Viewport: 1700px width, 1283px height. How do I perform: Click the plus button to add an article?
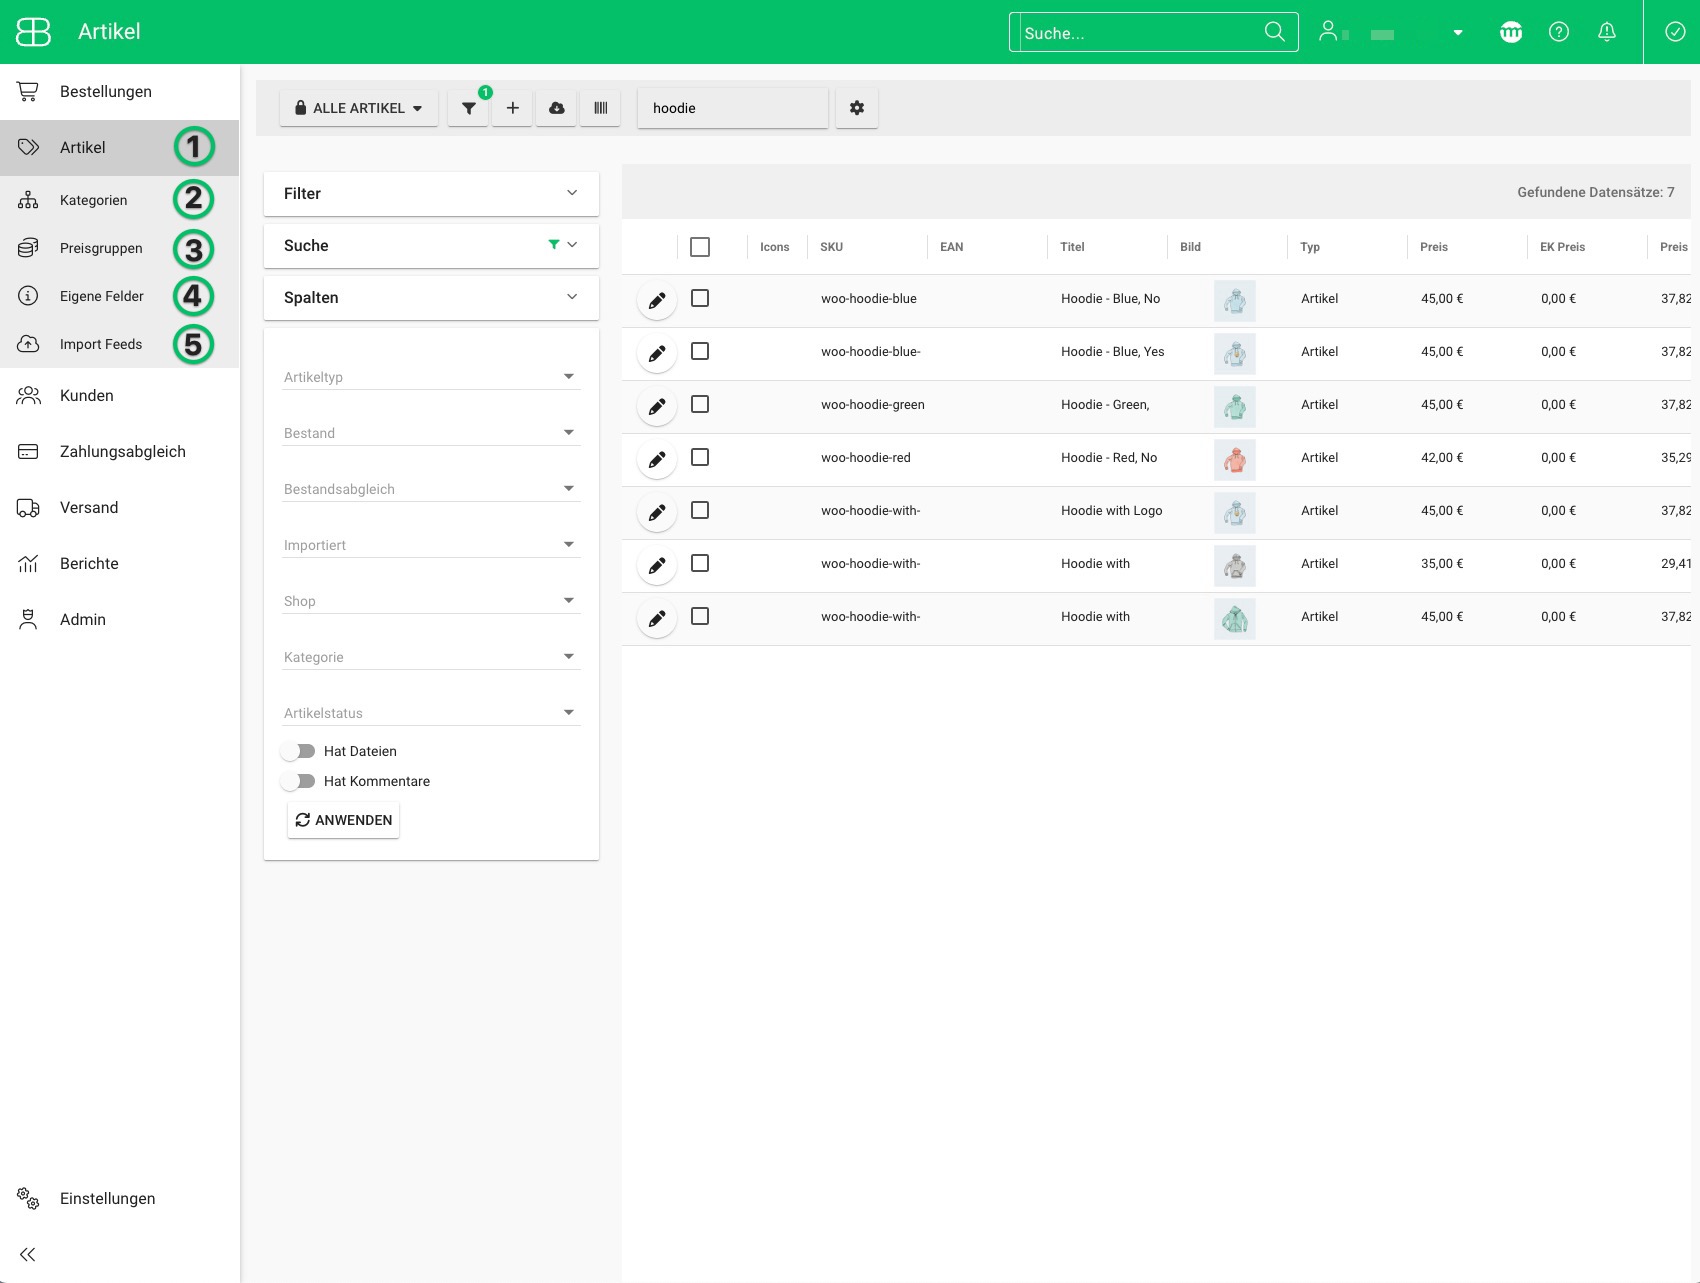pos(512,108)
